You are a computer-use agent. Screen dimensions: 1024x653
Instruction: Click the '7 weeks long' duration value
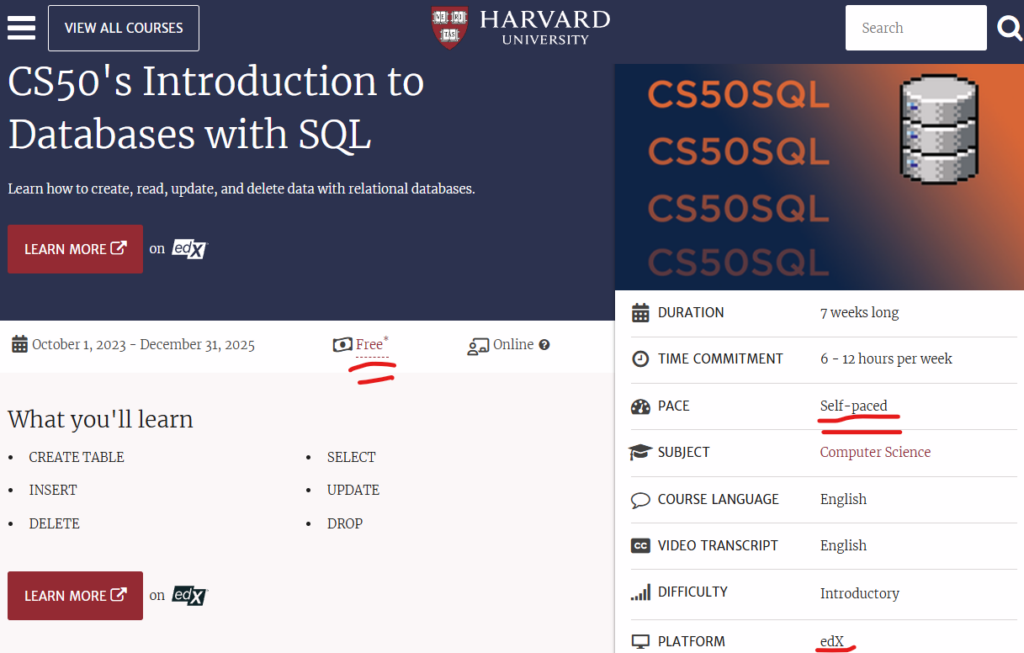(859, 313)
